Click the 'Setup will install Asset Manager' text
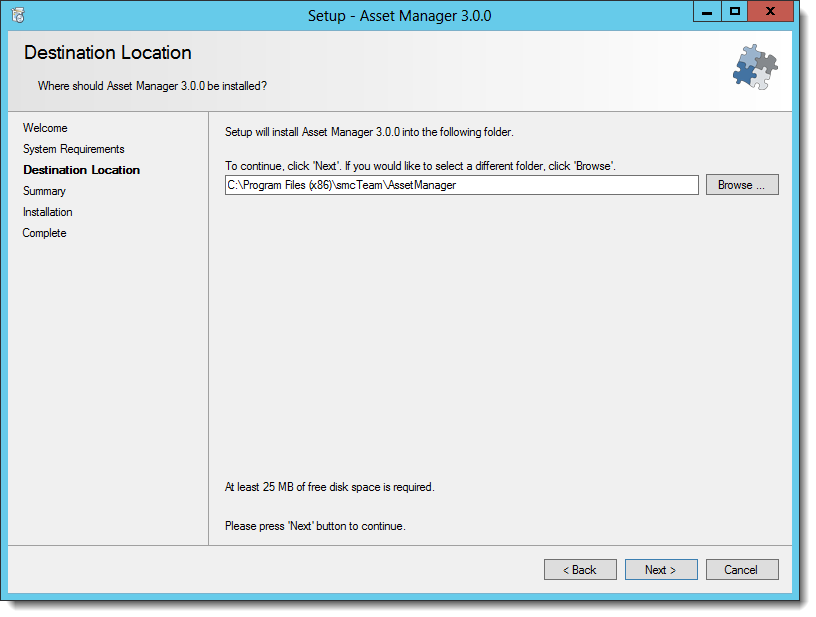This screenshot has width=816, height=617. coord(369,132)
